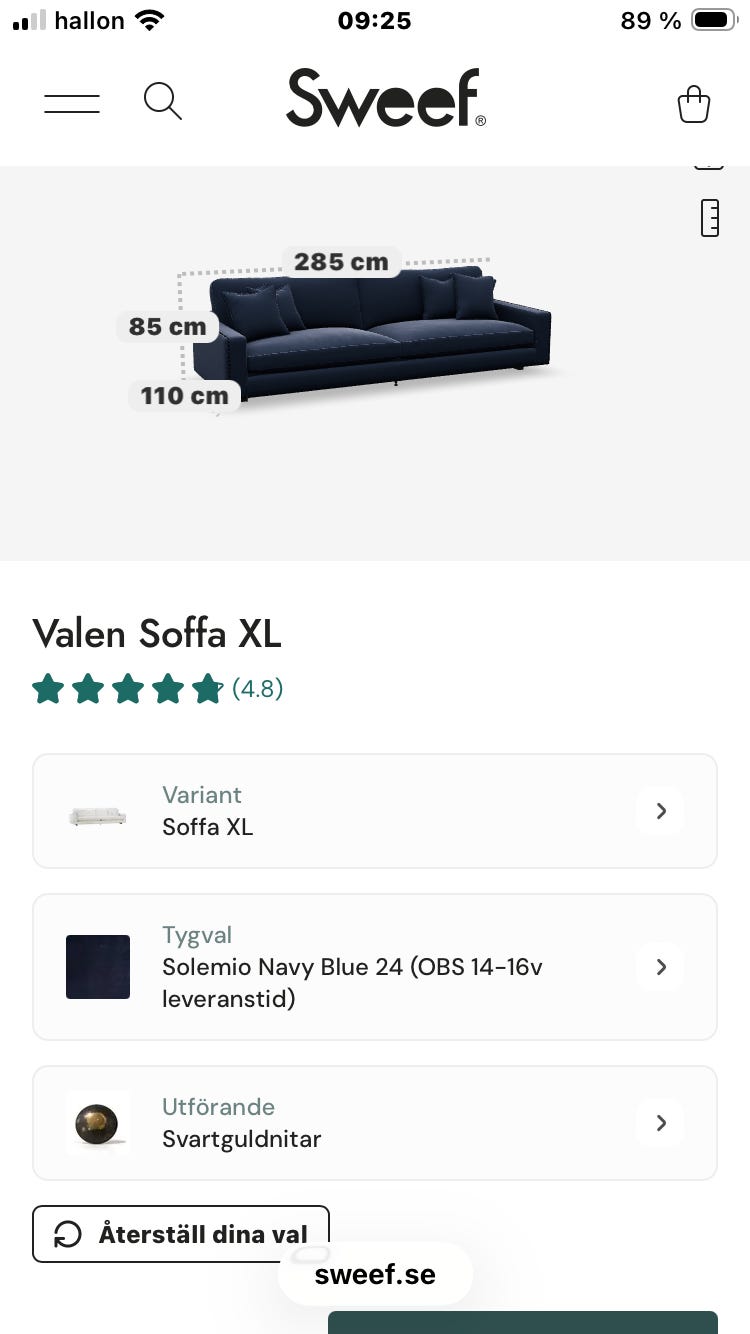This screenshot has width=750, height=1334.
Task: Click Återställ dina val button
Action: click(x=181, y=1234)
